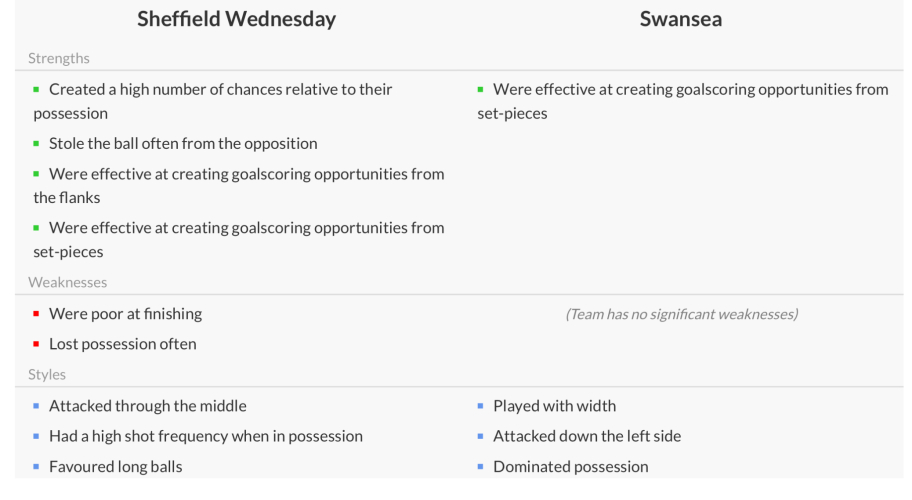Click the green bullet beside "Stole the ball often"
The height and width of the screenshot is (500, 912).
(x=37, y=143)
